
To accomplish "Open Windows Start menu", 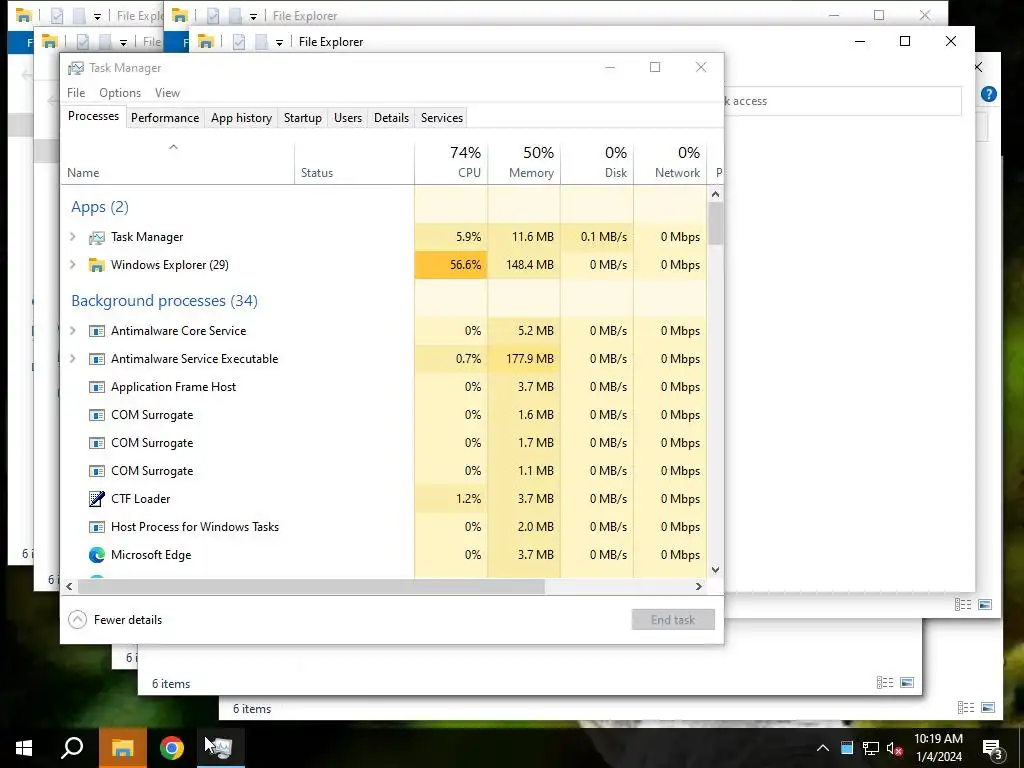I will click(x=24, y=748).
